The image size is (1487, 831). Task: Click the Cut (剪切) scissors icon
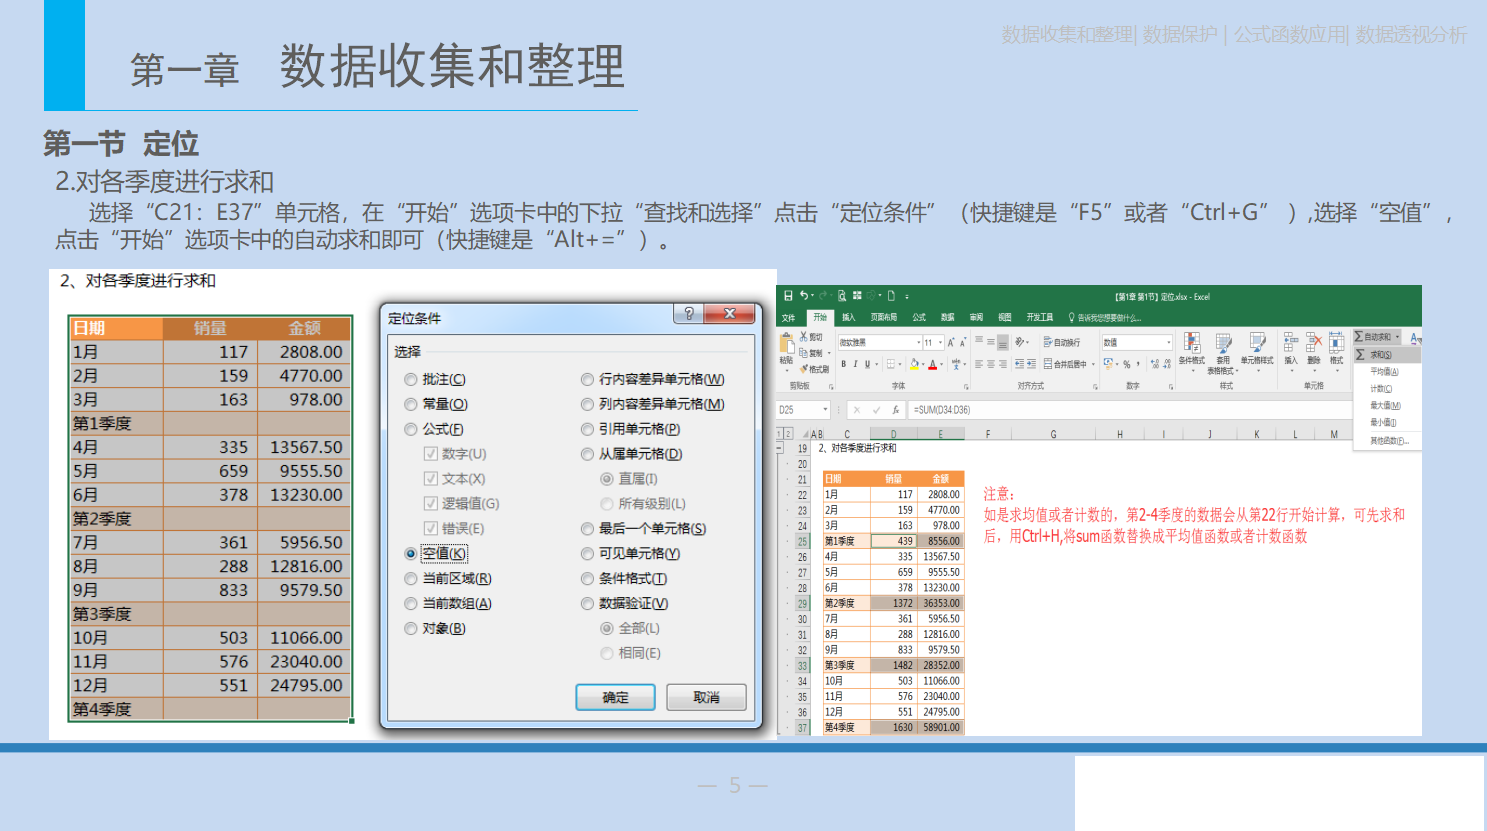click(803, 336)
